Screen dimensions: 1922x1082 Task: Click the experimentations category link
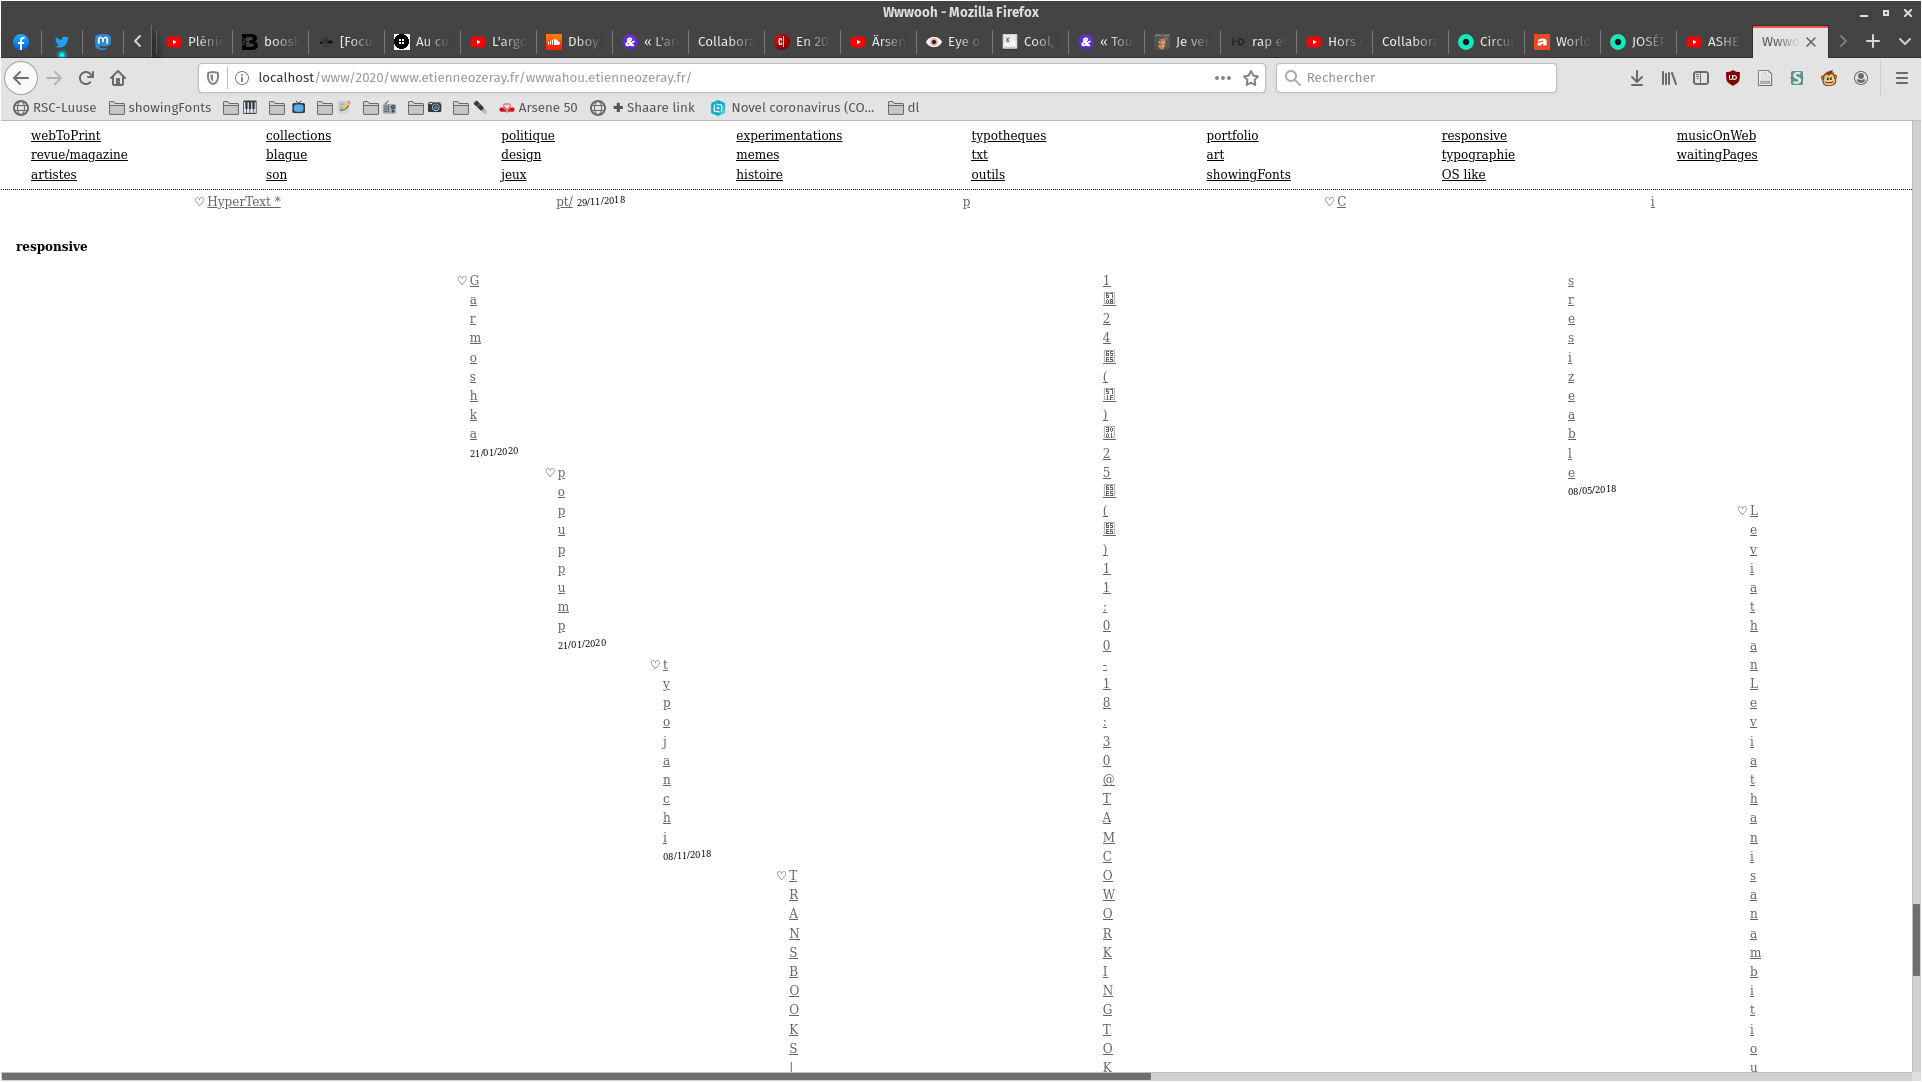[x=788, y=135]
